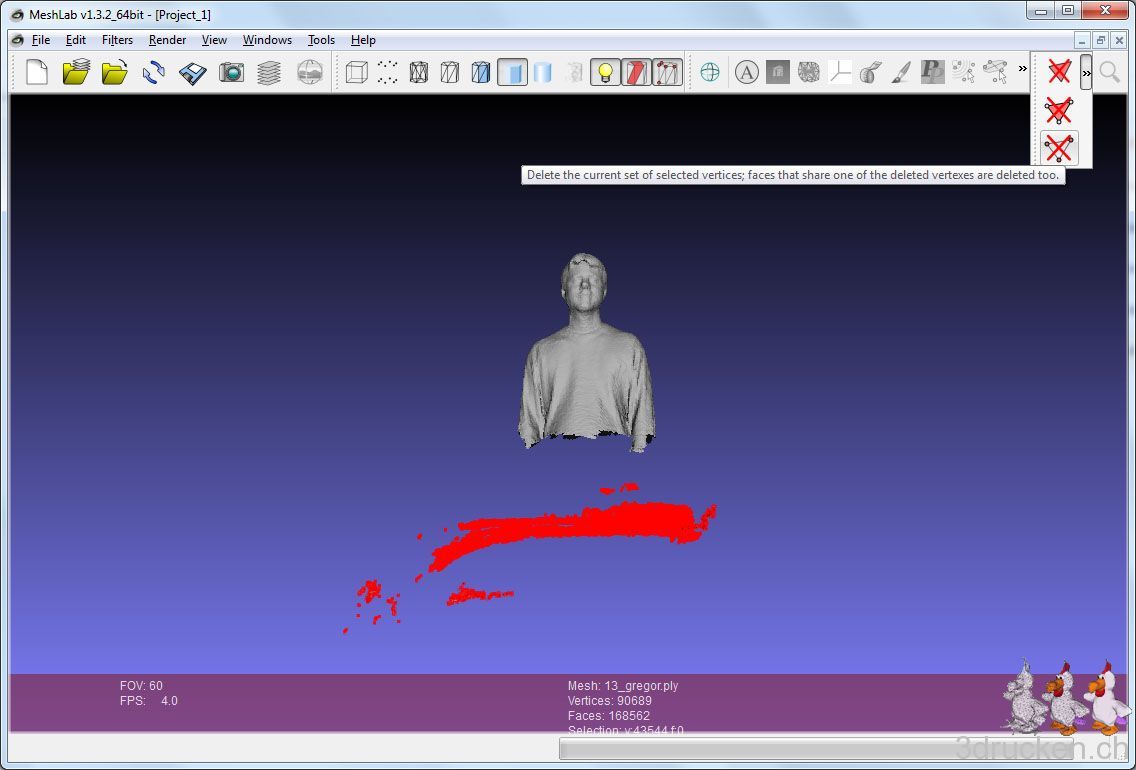Click the Import Mesh folder icon
The width and height of the screenshot is (1136, 770).
114,72
